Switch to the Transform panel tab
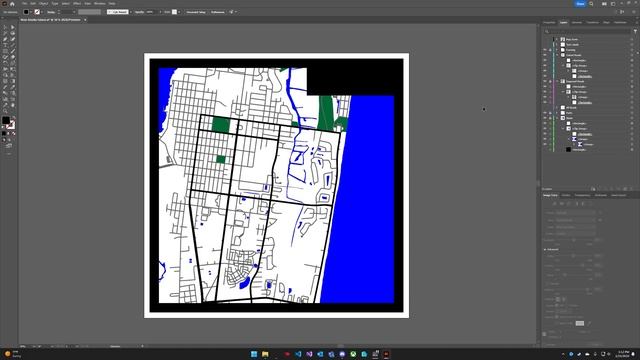 [593, 22]
